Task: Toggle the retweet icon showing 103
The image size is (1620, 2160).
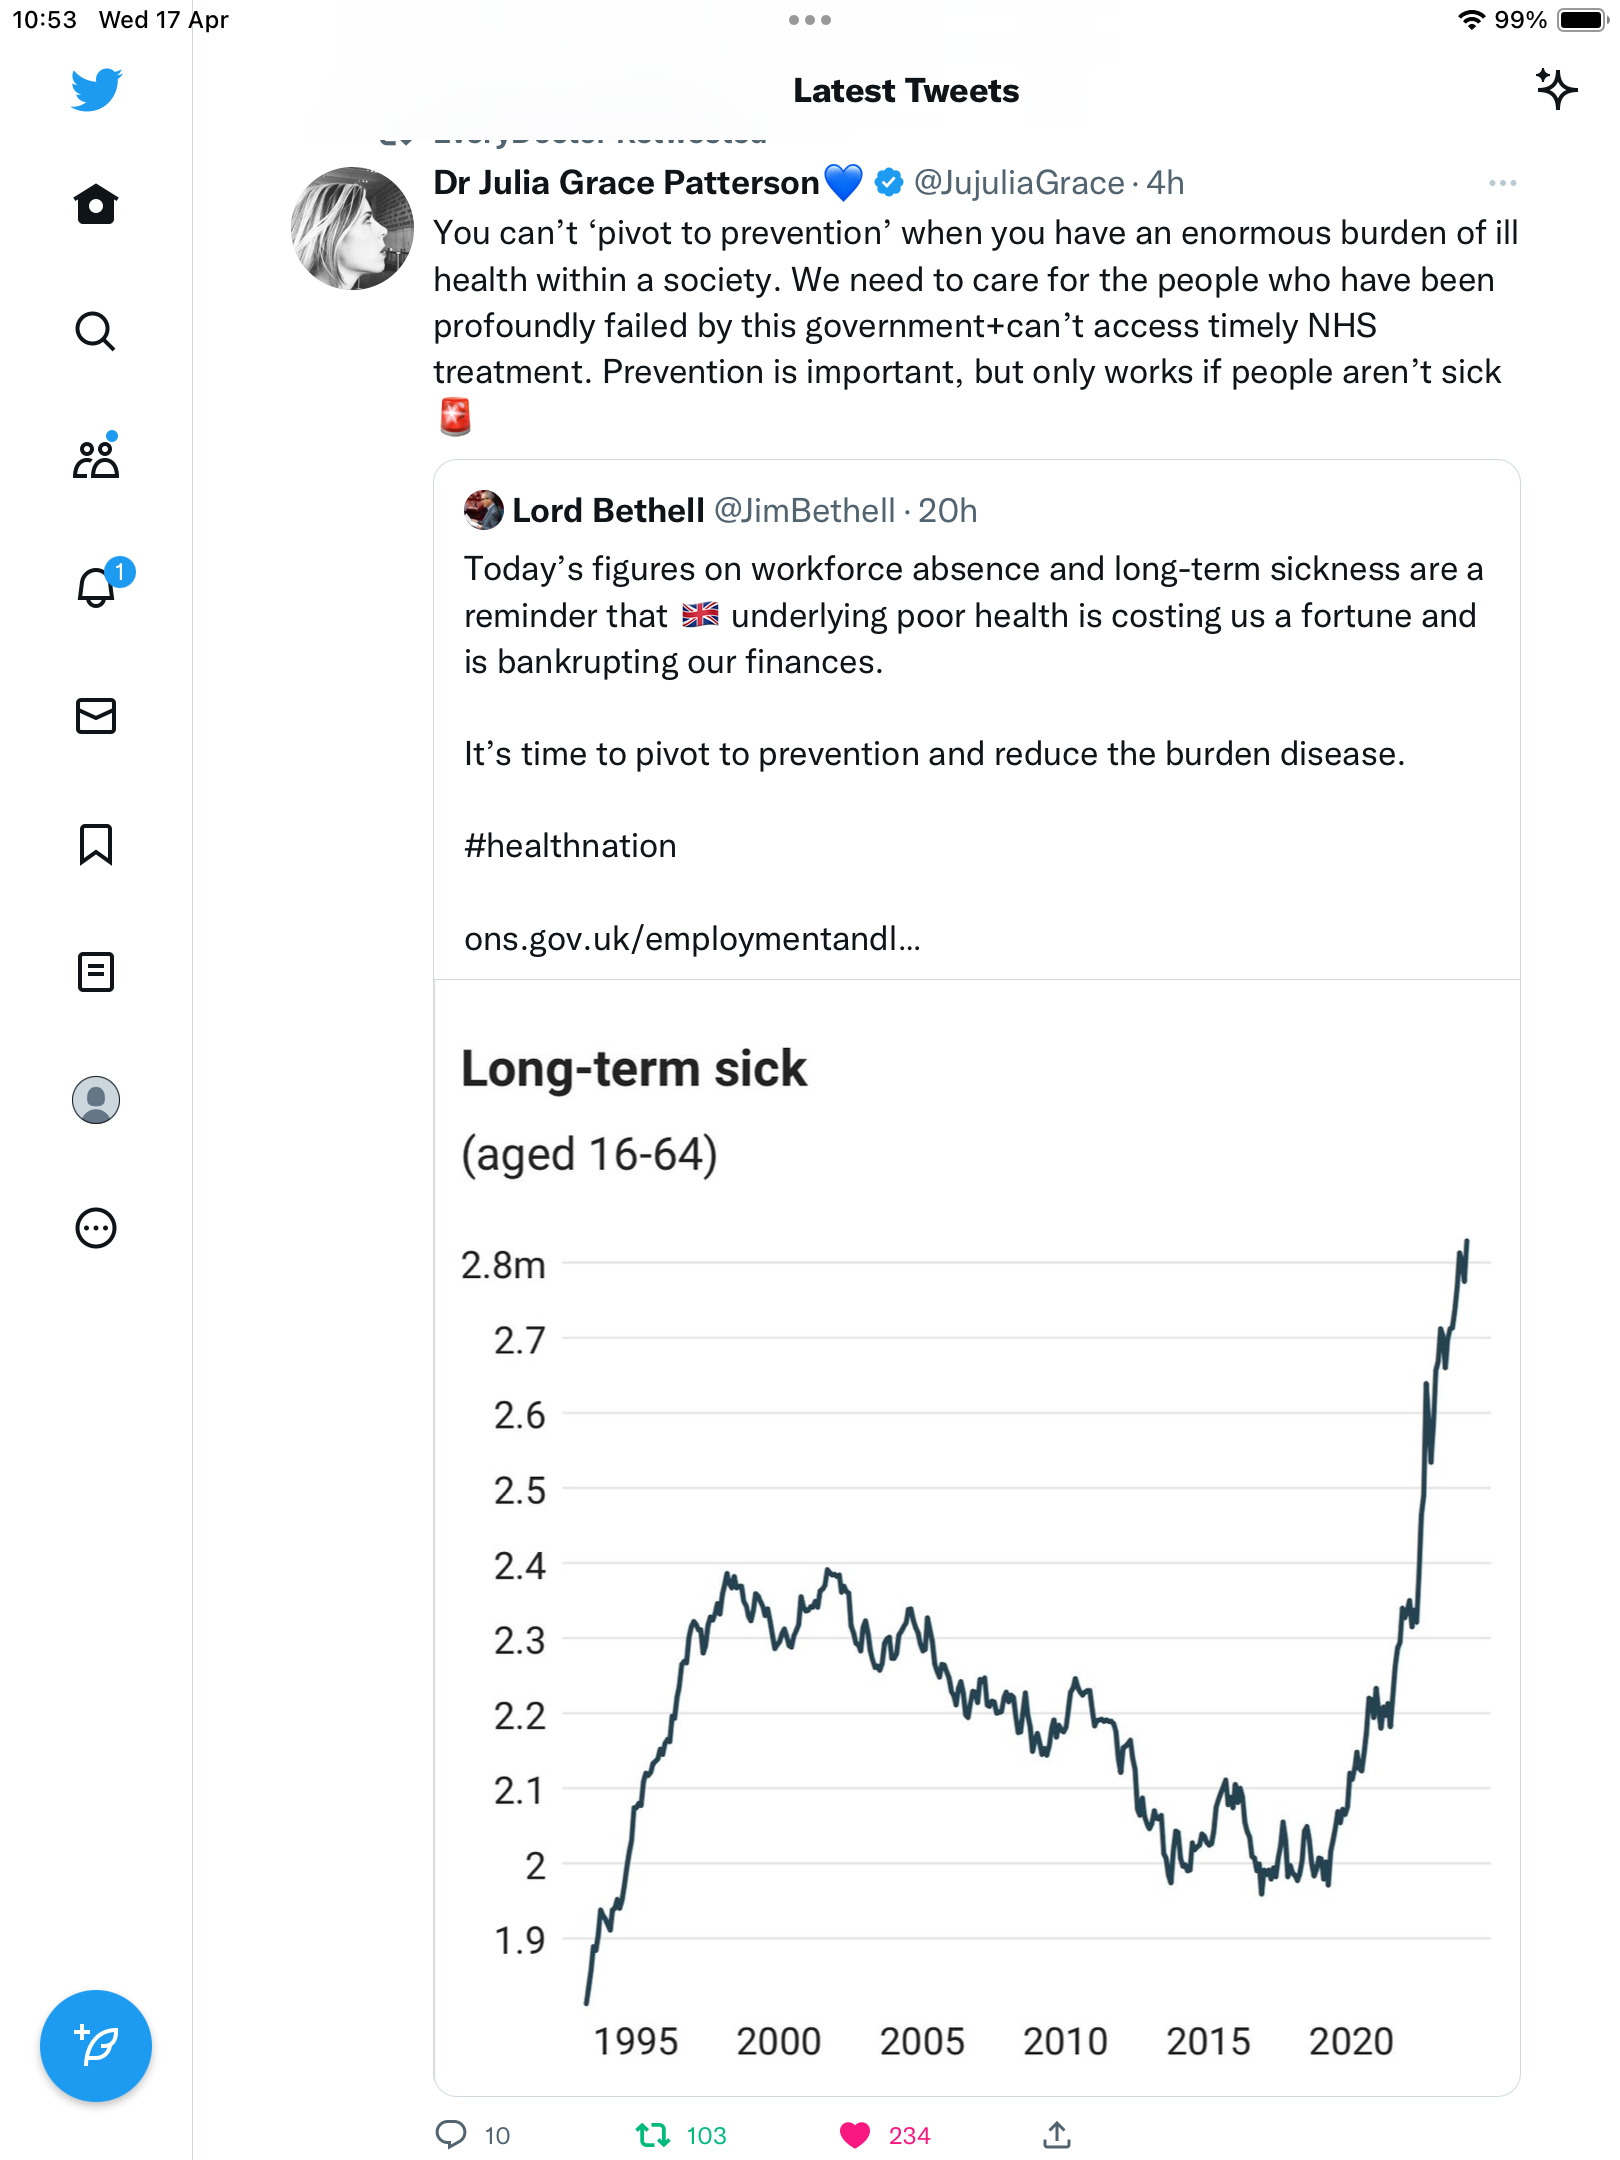Action: point(653,2135)
